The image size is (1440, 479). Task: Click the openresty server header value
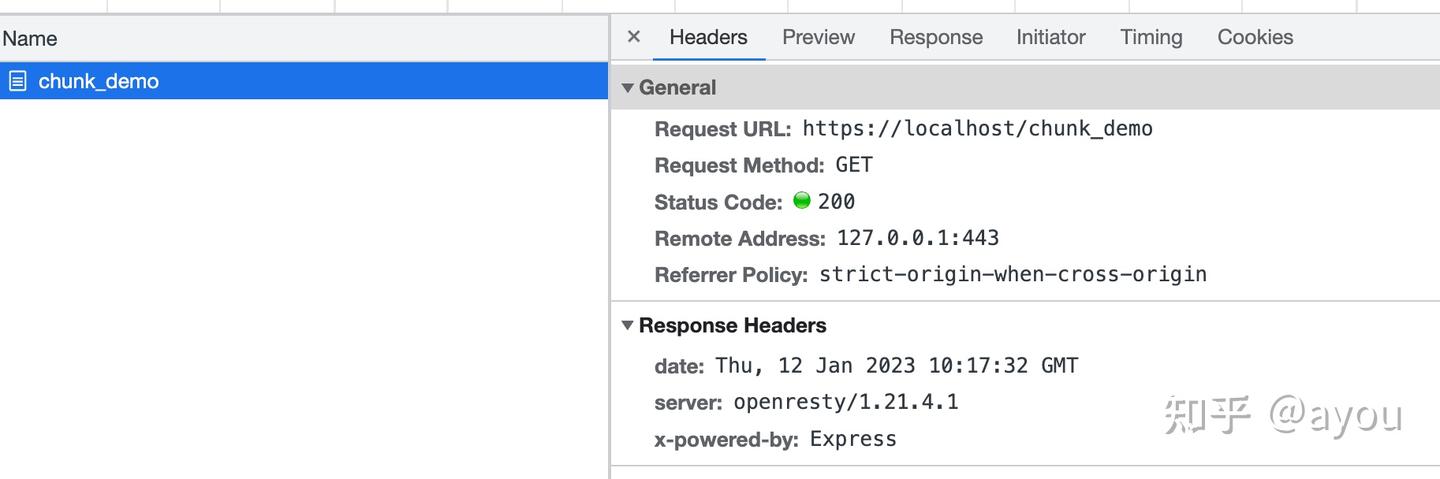tap(845, 402)
